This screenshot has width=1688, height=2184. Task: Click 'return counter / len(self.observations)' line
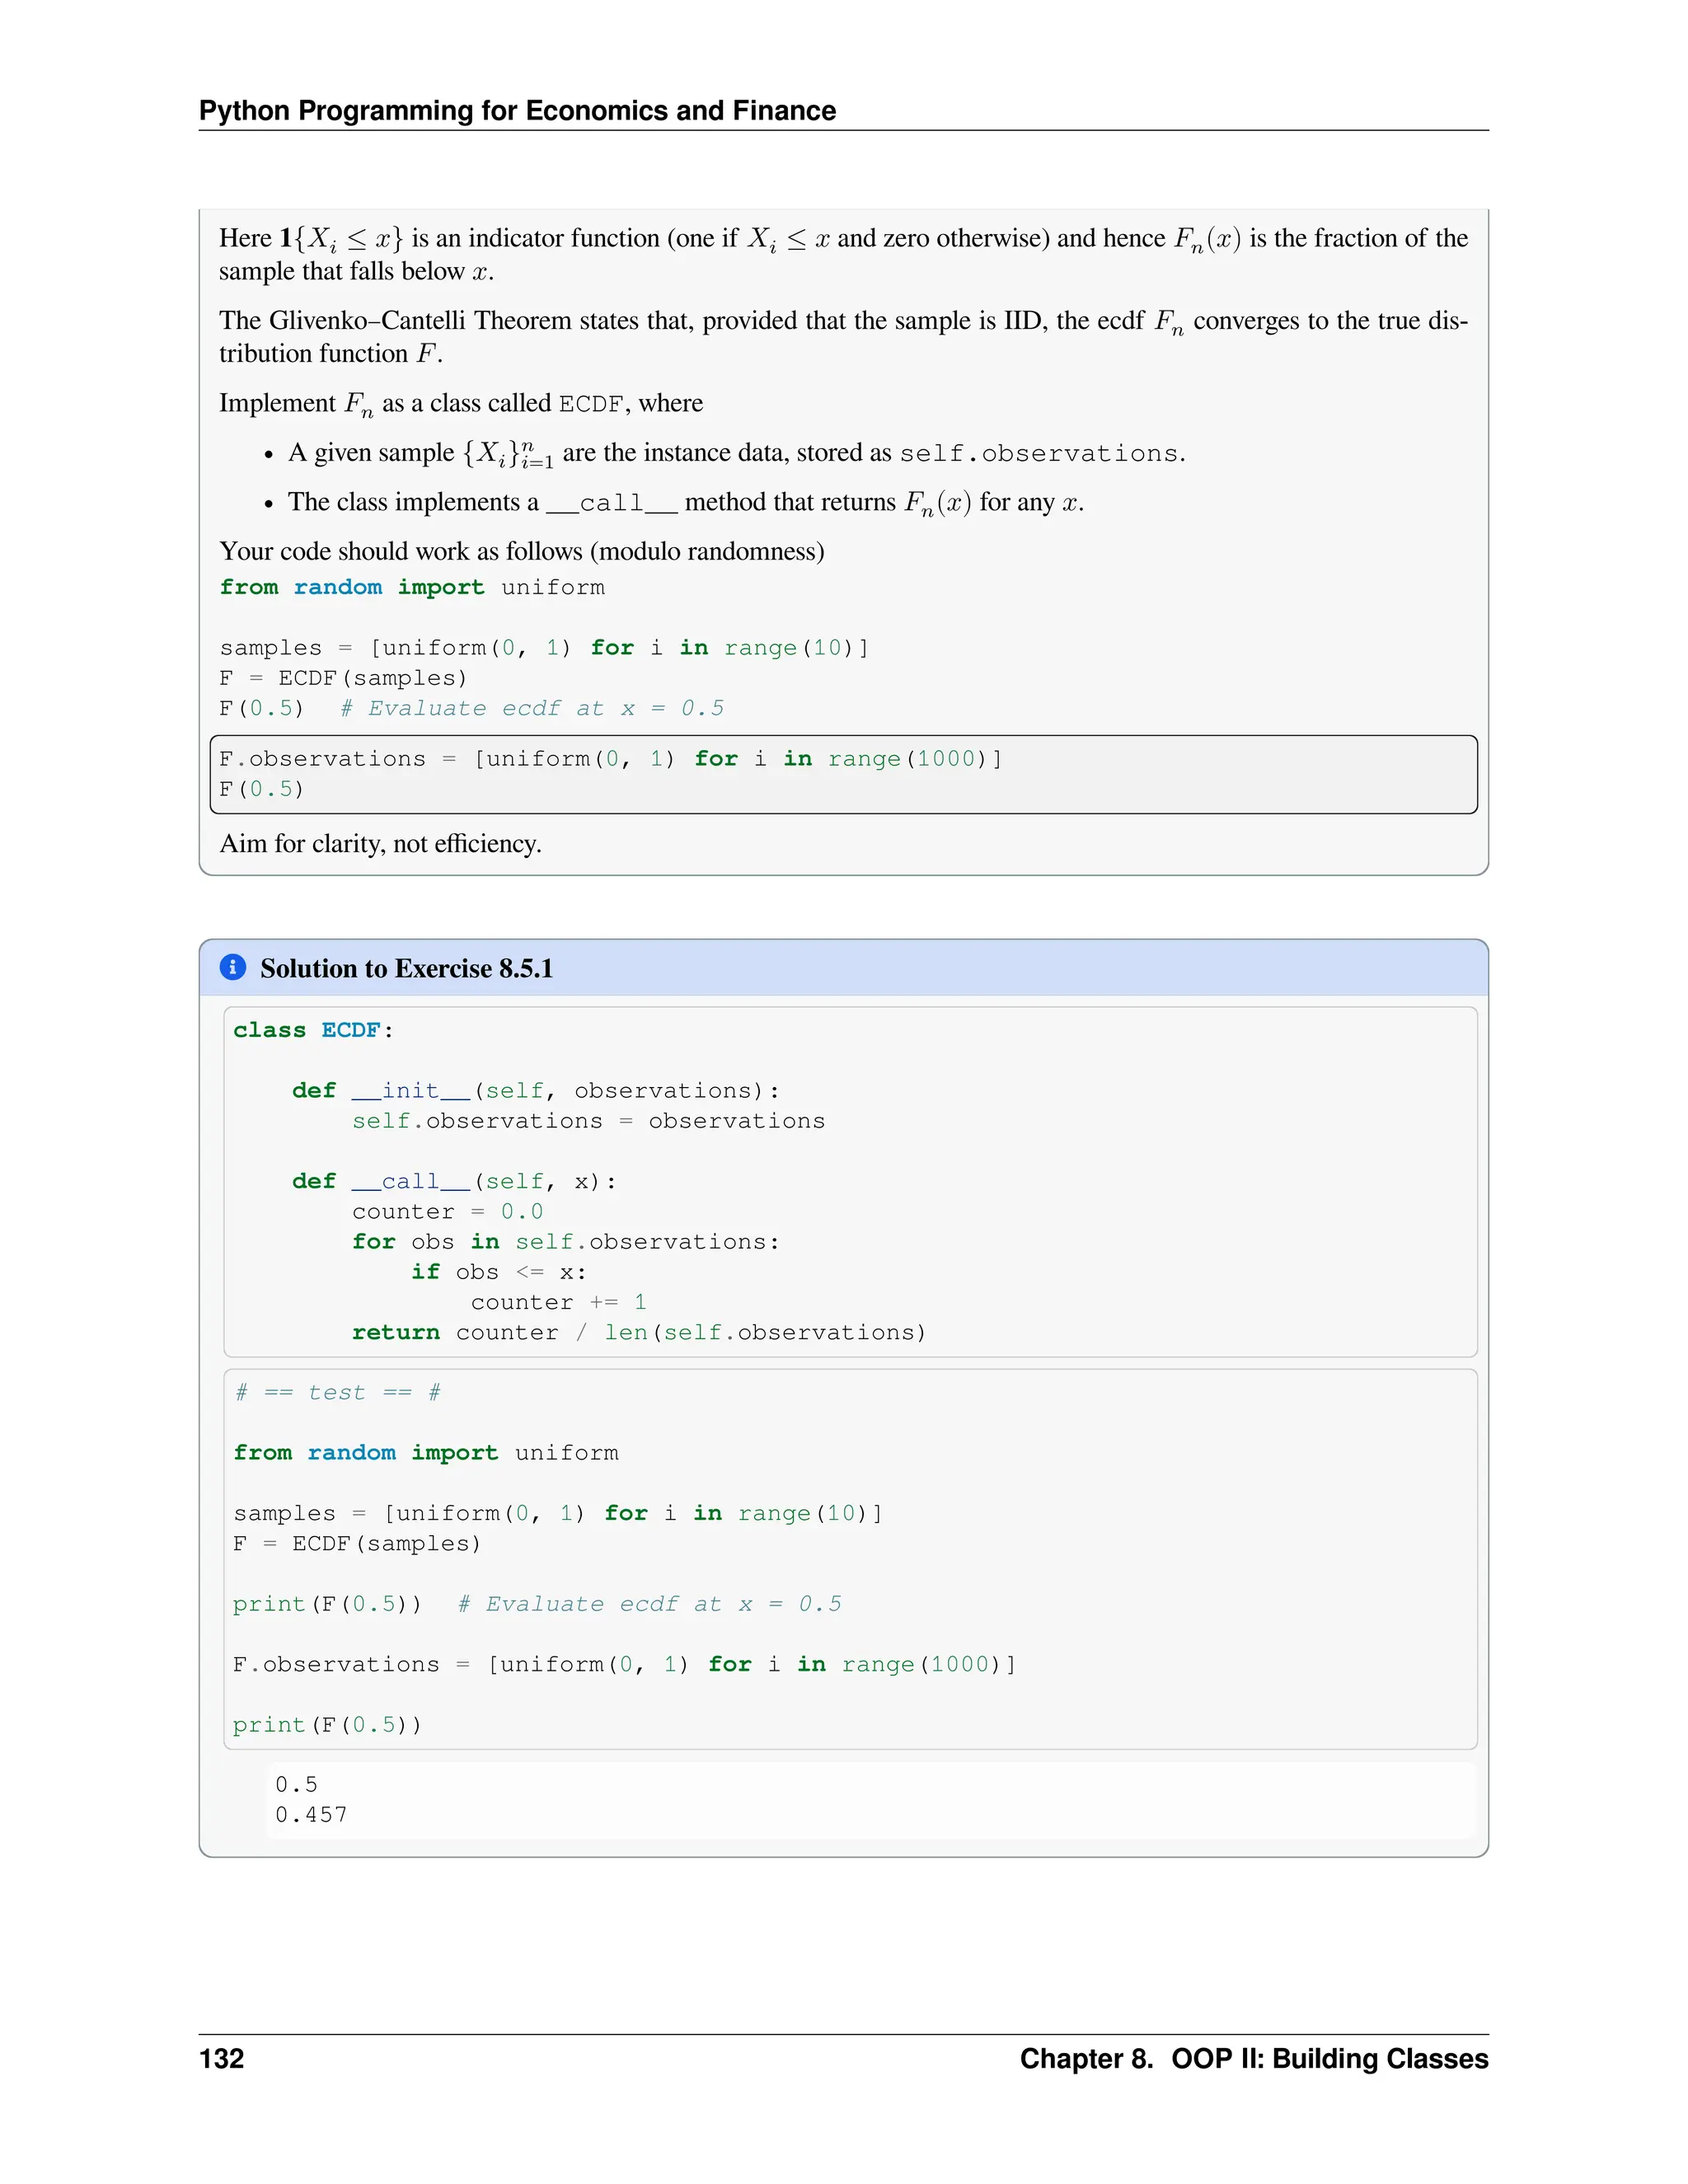[639, 1333]
